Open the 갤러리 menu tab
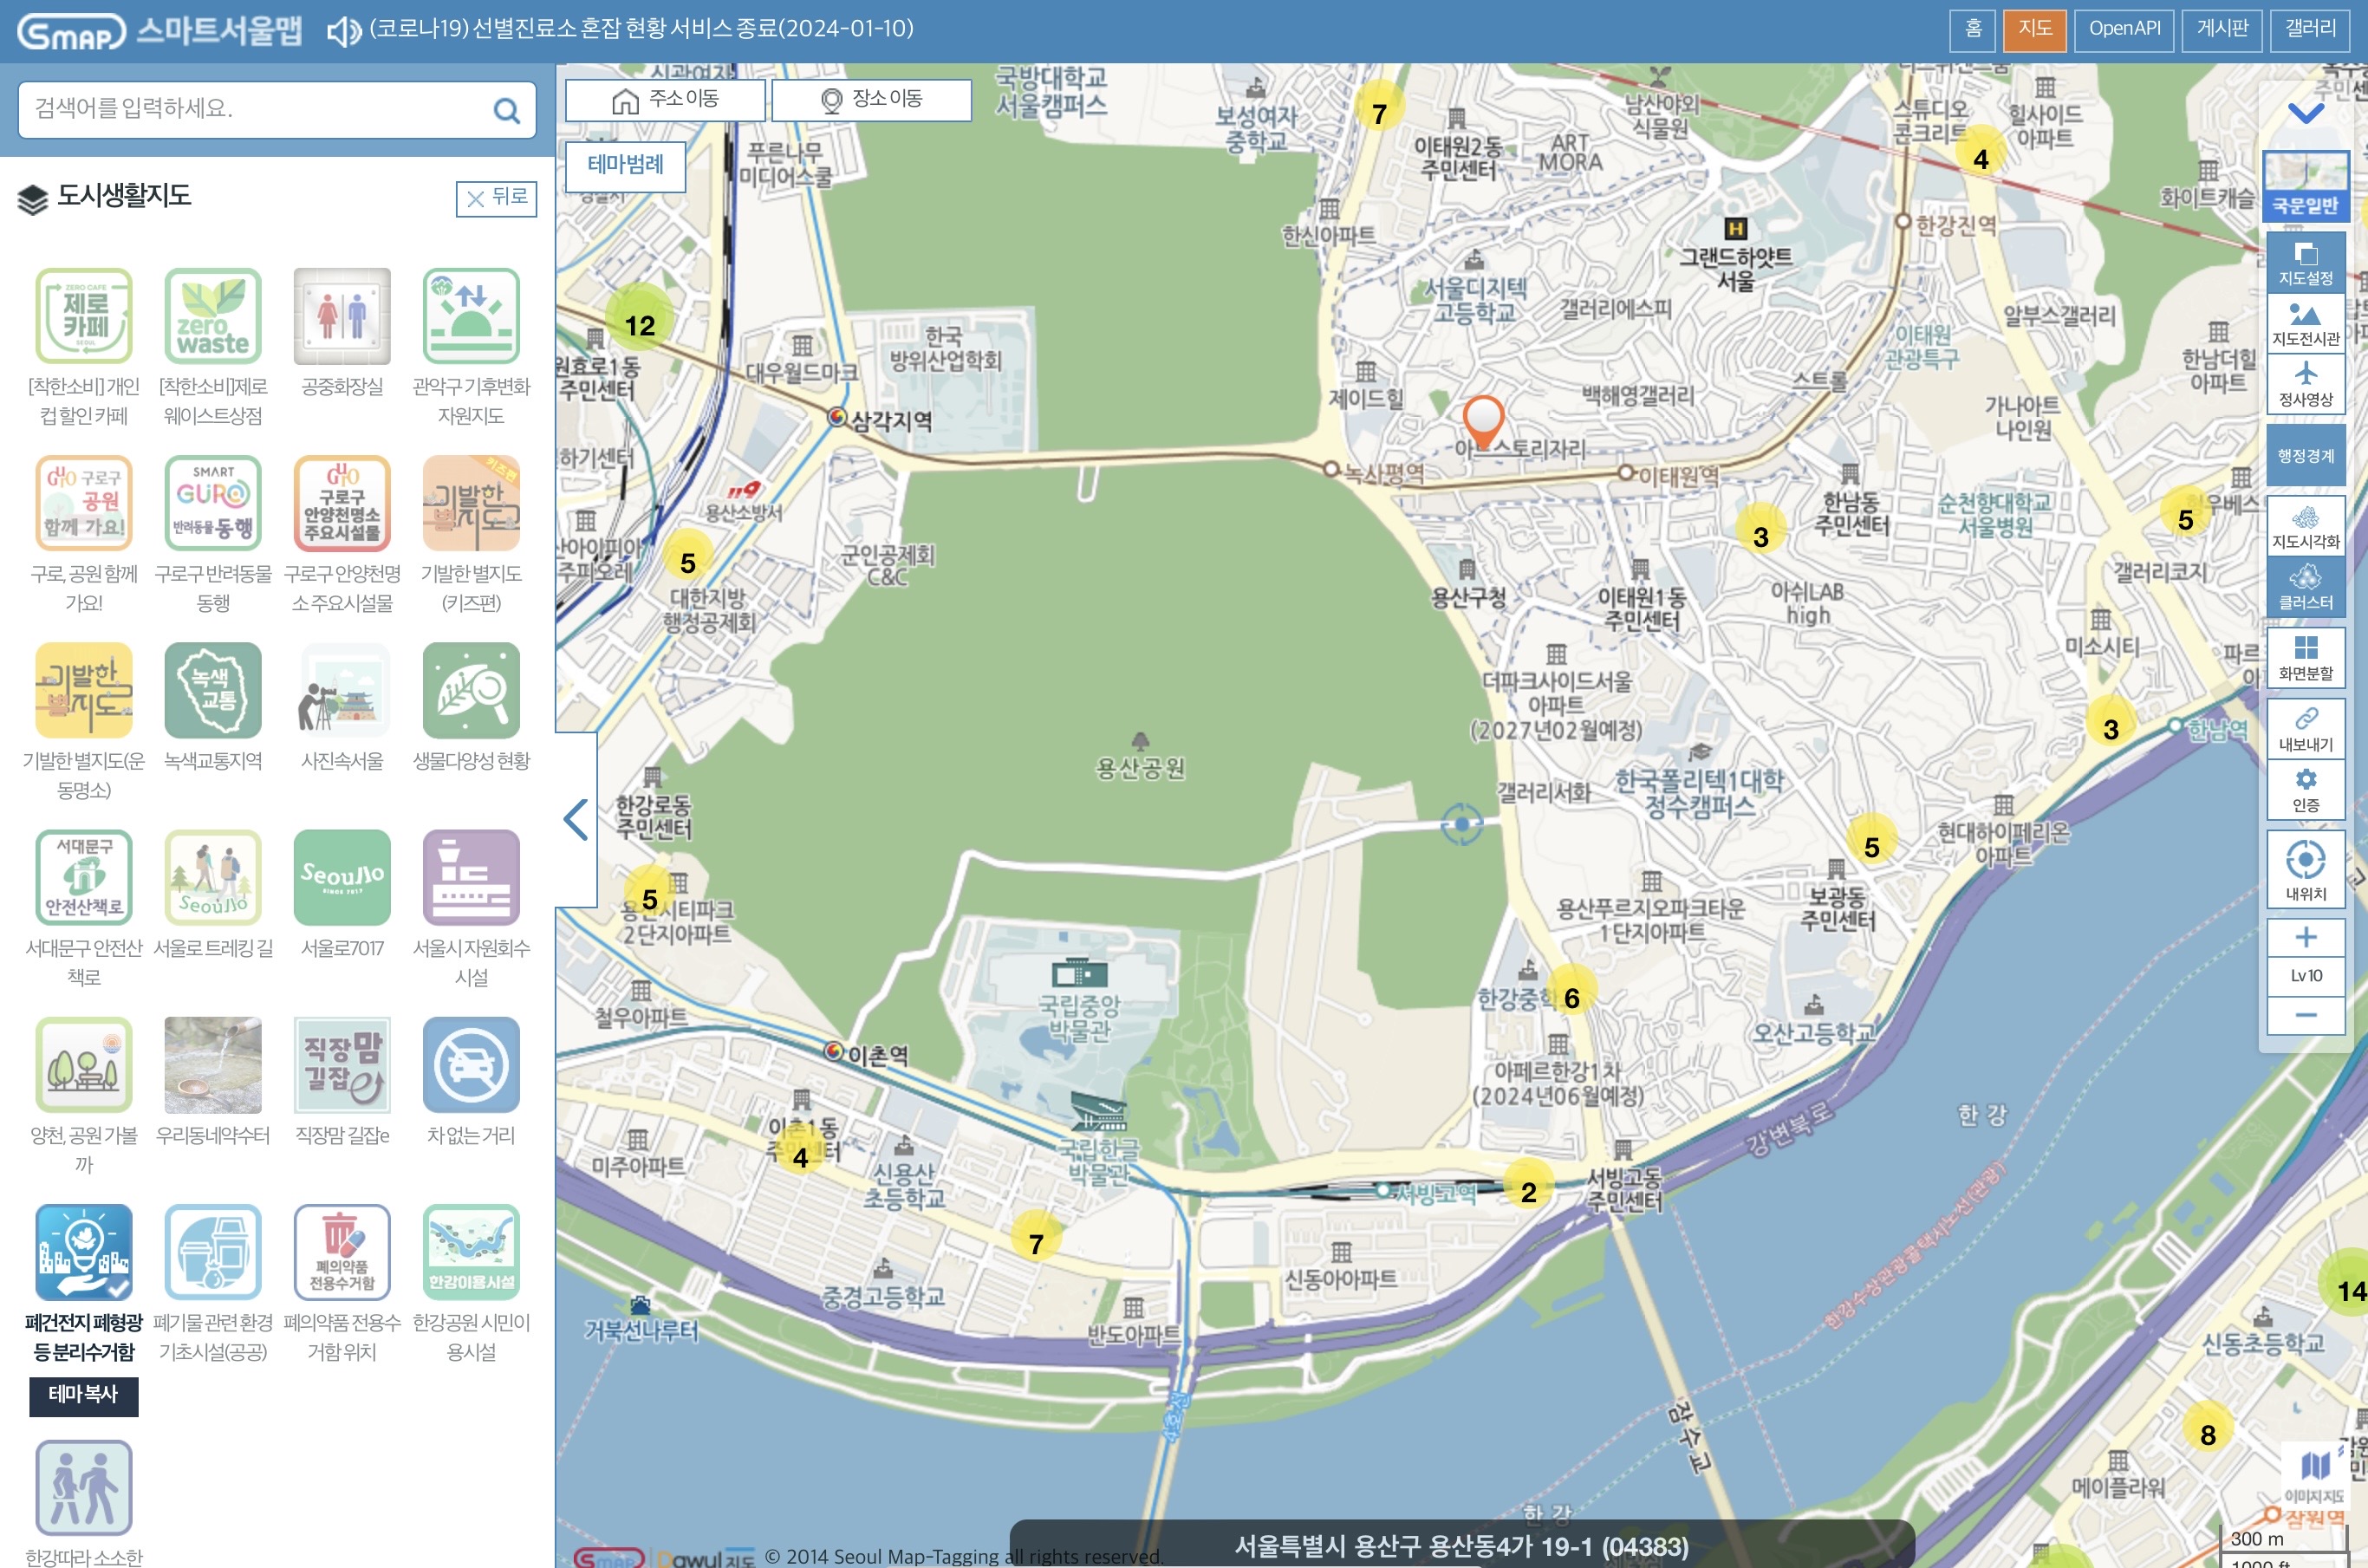 click(2310, 29)
